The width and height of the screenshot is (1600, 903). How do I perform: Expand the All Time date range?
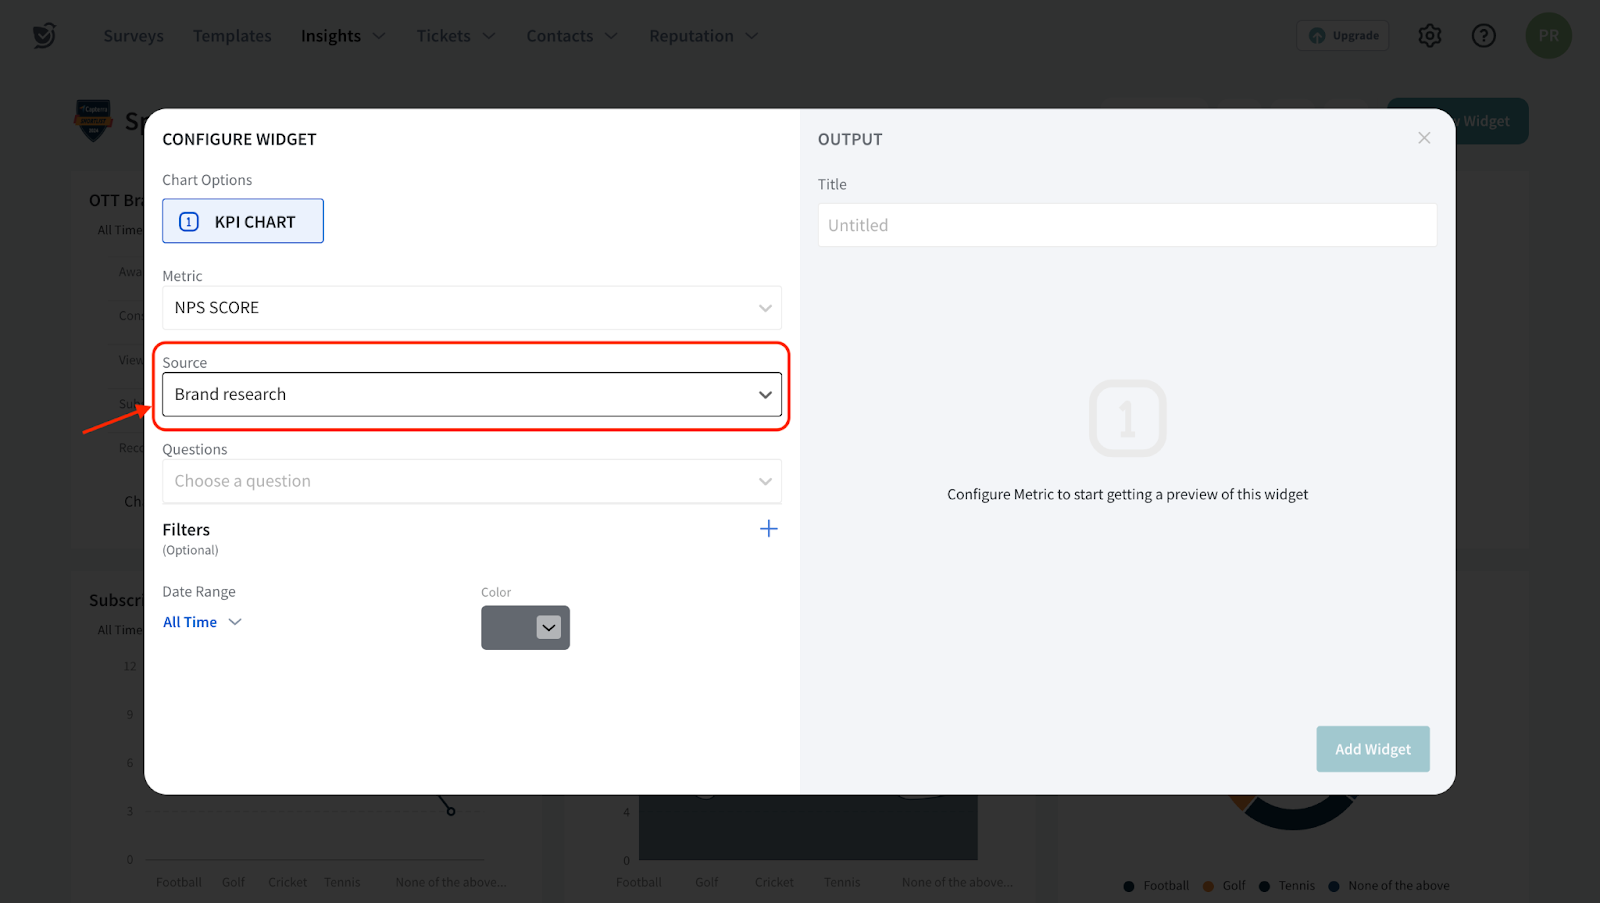(x=202, y=622)
